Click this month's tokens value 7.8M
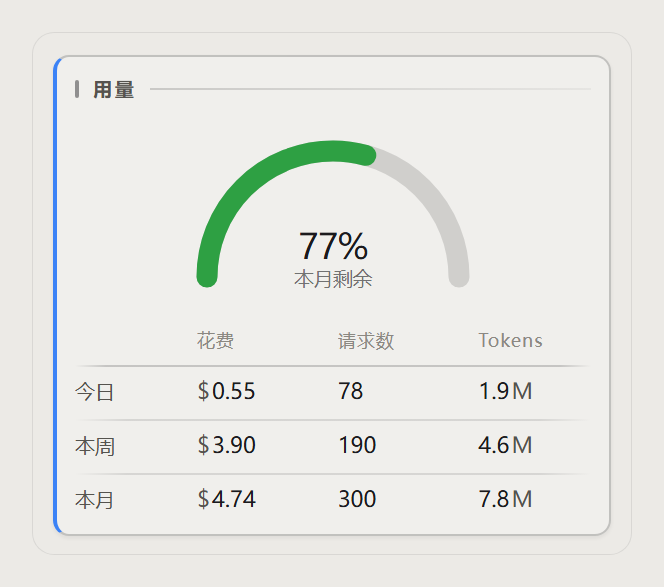This screenshot has height=587, width=664. tap(505, 498)
